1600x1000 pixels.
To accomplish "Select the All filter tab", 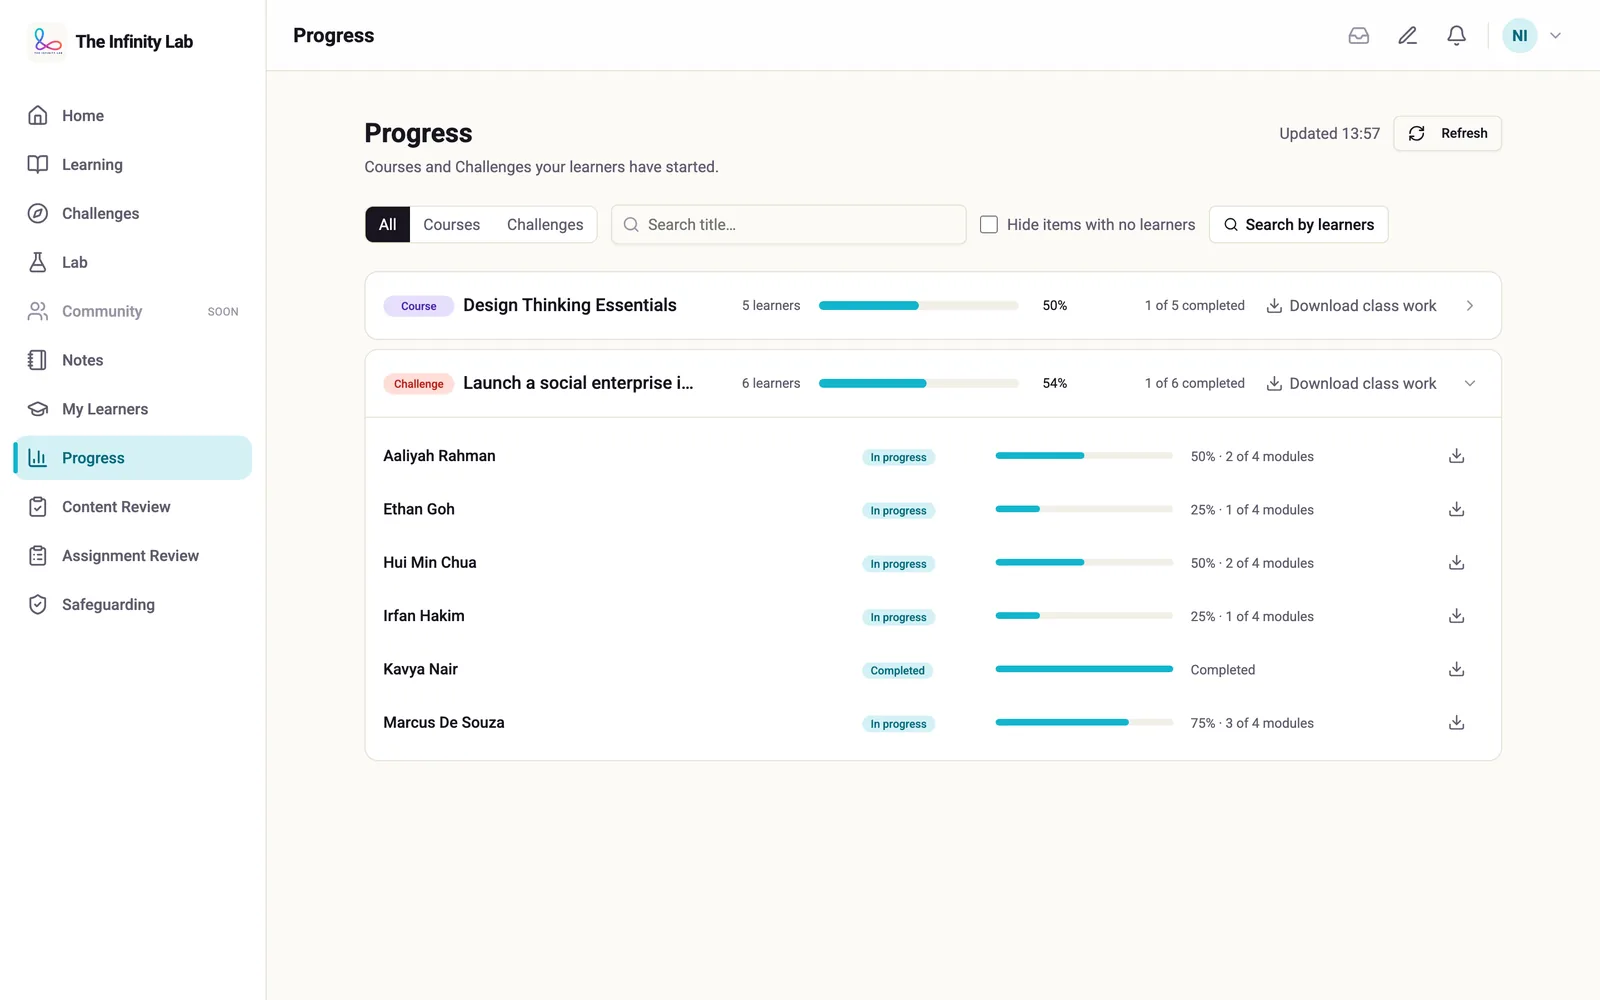I will (388, 225).
